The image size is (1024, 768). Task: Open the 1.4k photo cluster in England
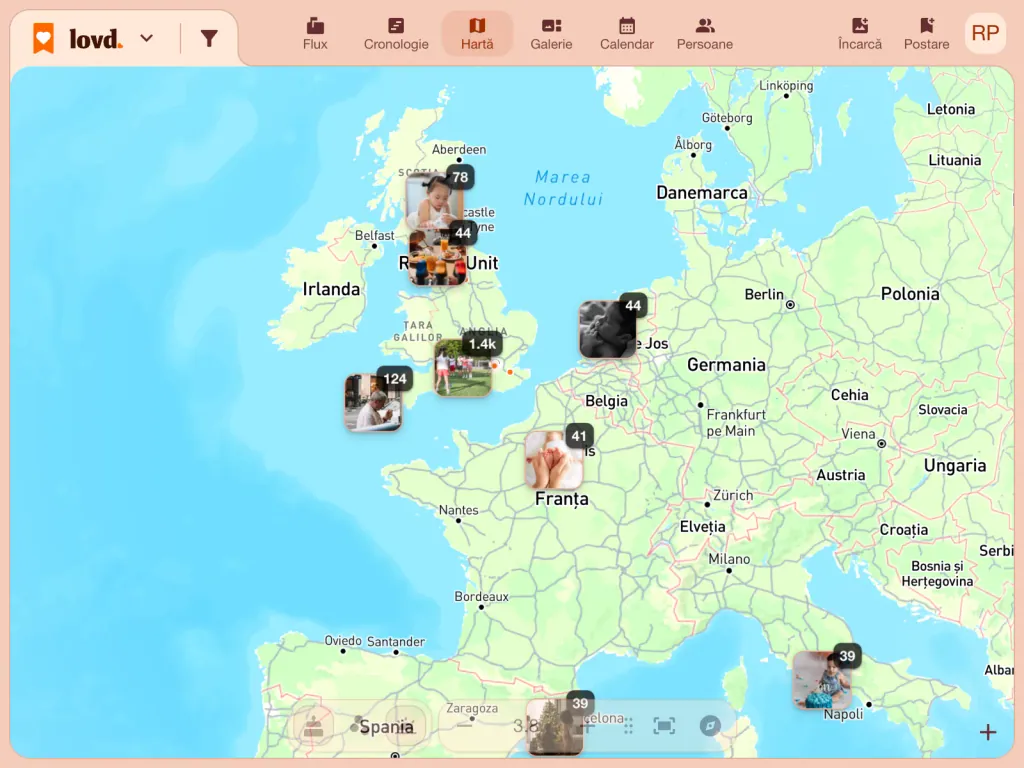(463, 368)
